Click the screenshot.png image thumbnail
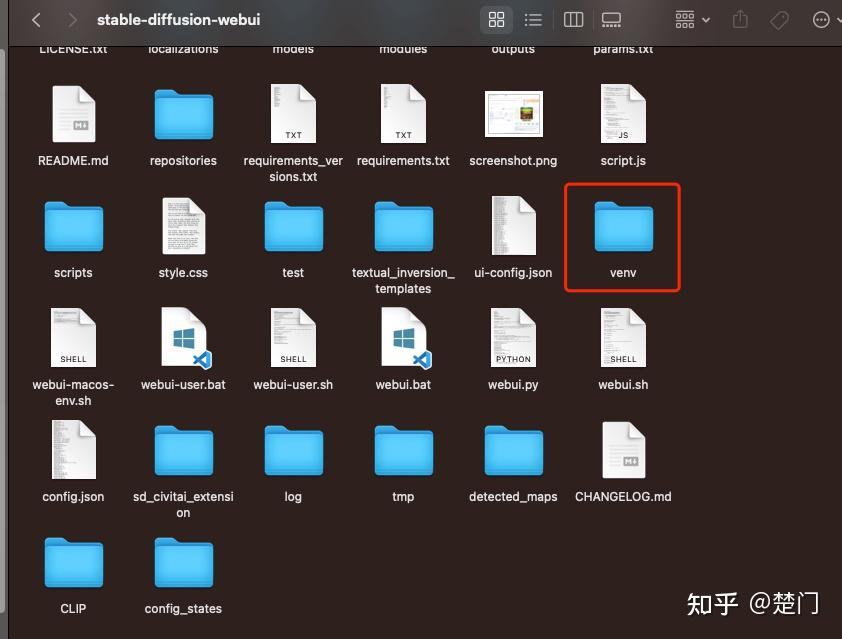The image size is (842, 639). tap(513, 112)
